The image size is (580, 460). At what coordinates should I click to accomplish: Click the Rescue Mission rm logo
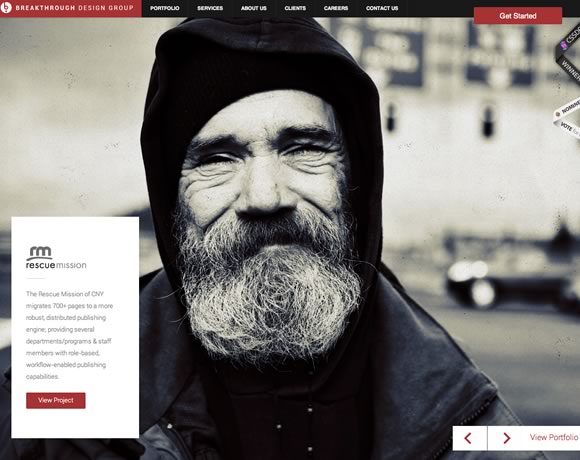coord(40,253)
